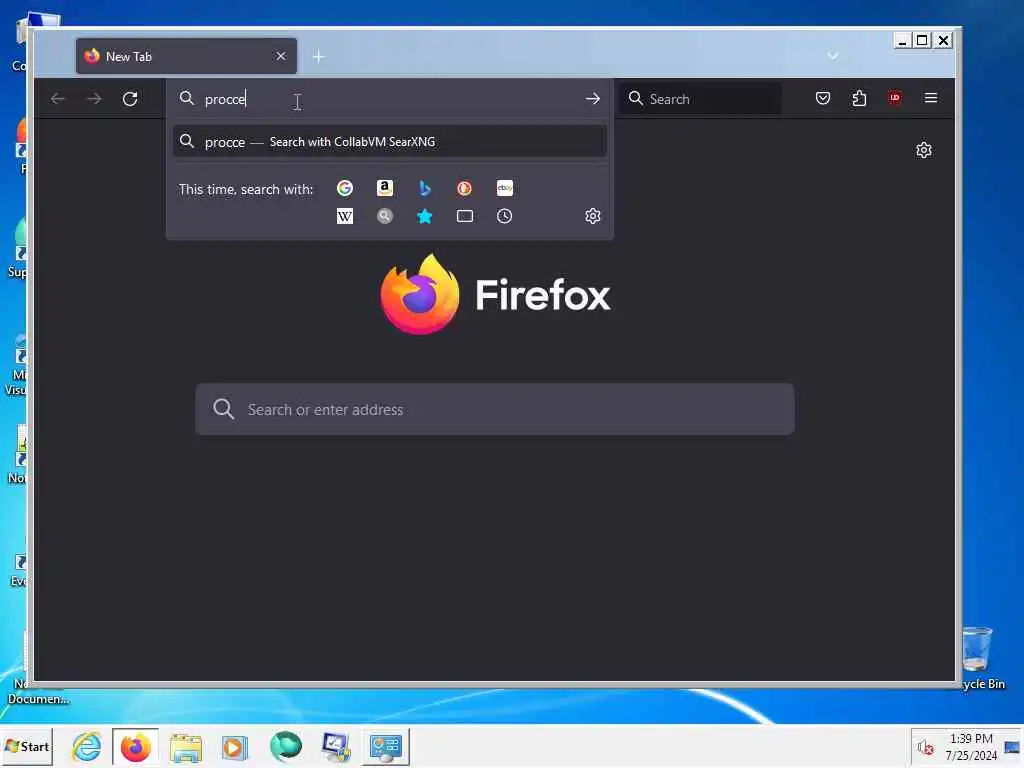Go forward one page
Screen dimensions: 1024x768
tap(94, 99)
